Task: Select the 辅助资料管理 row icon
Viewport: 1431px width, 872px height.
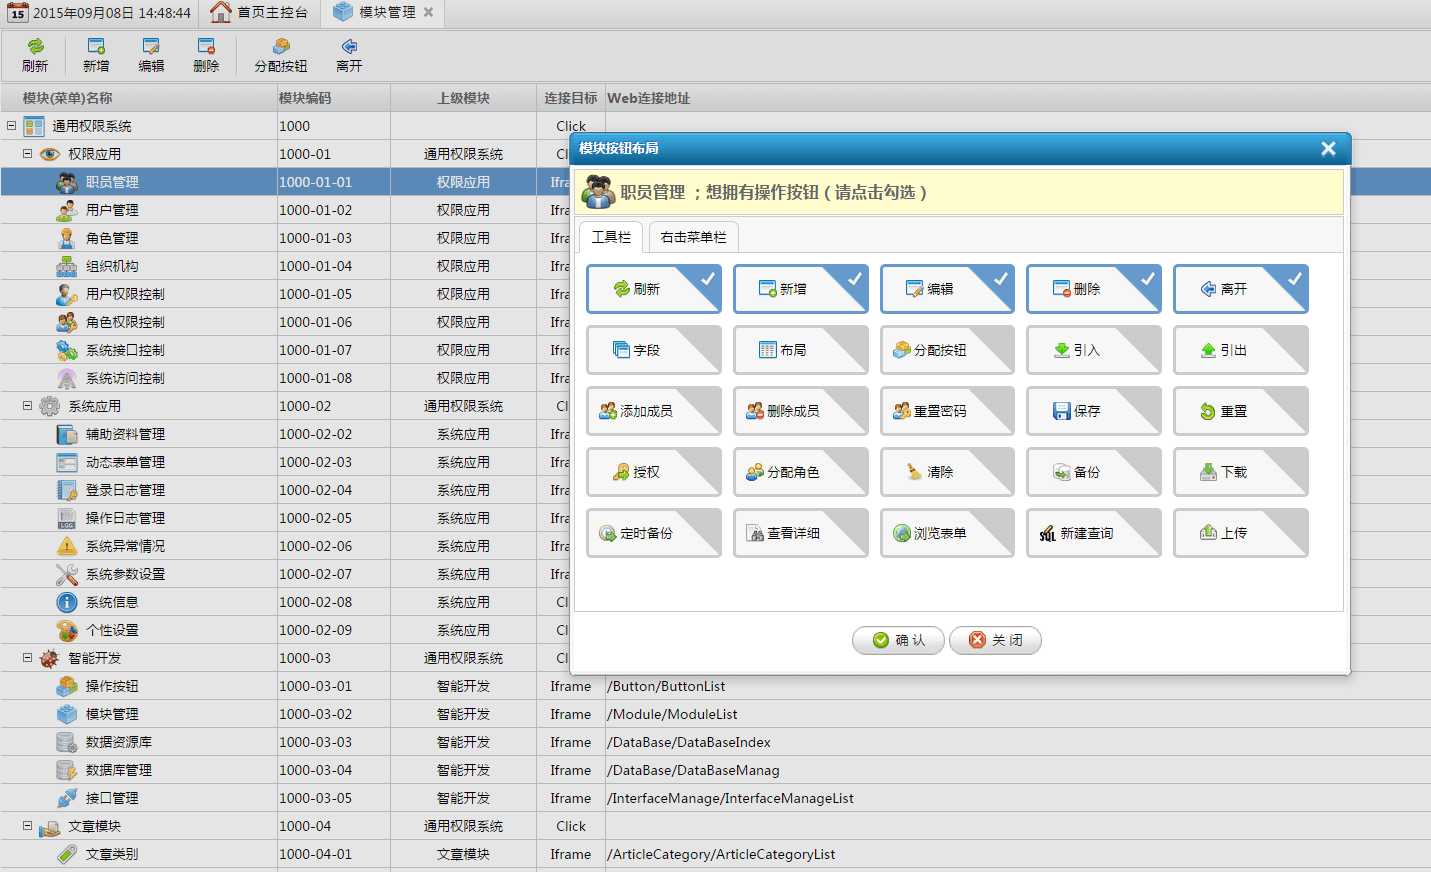Action: [x=67, y=434]
